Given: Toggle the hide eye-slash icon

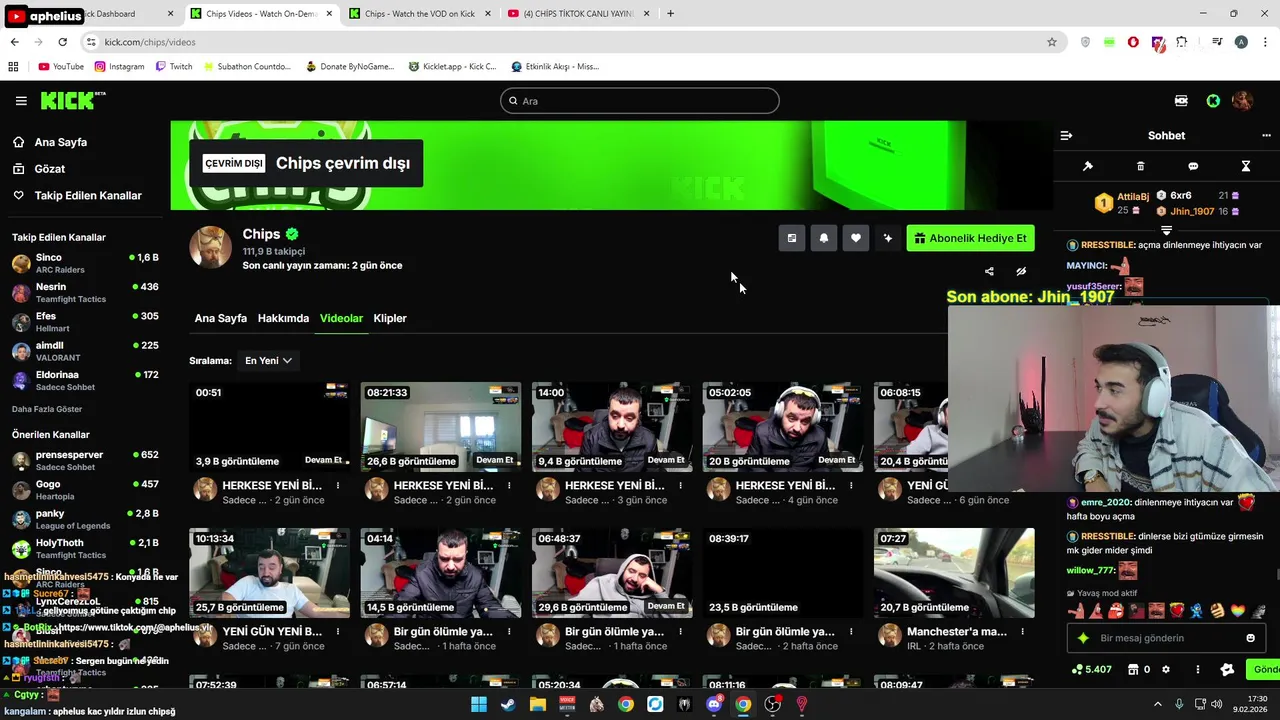Looking at the screenshot, I should click(x=1021, y=271).
